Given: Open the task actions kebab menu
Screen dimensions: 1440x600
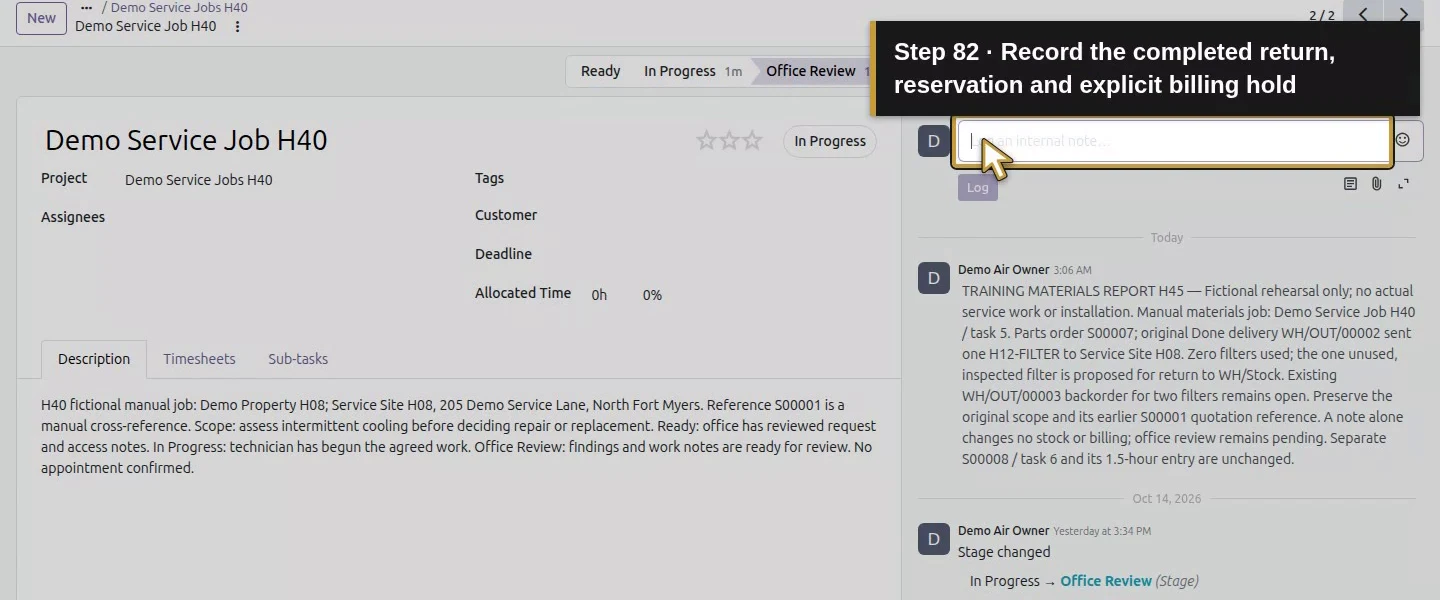Looking at the screenshot, I should (237, 27).
